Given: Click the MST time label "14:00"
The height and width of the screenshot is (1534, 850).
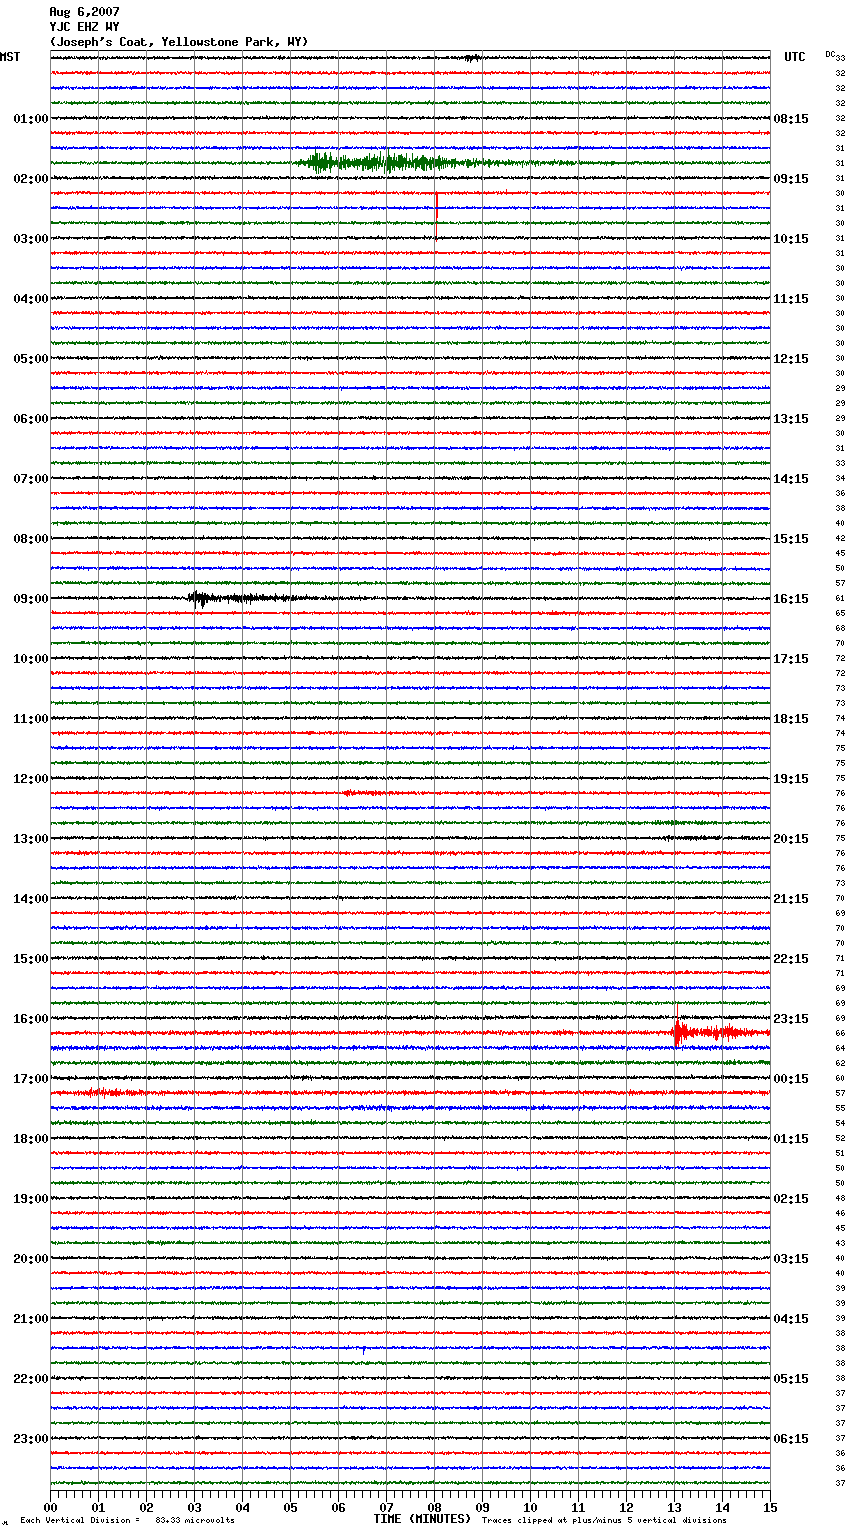Looking at the screenshot, I should (31, 899).
